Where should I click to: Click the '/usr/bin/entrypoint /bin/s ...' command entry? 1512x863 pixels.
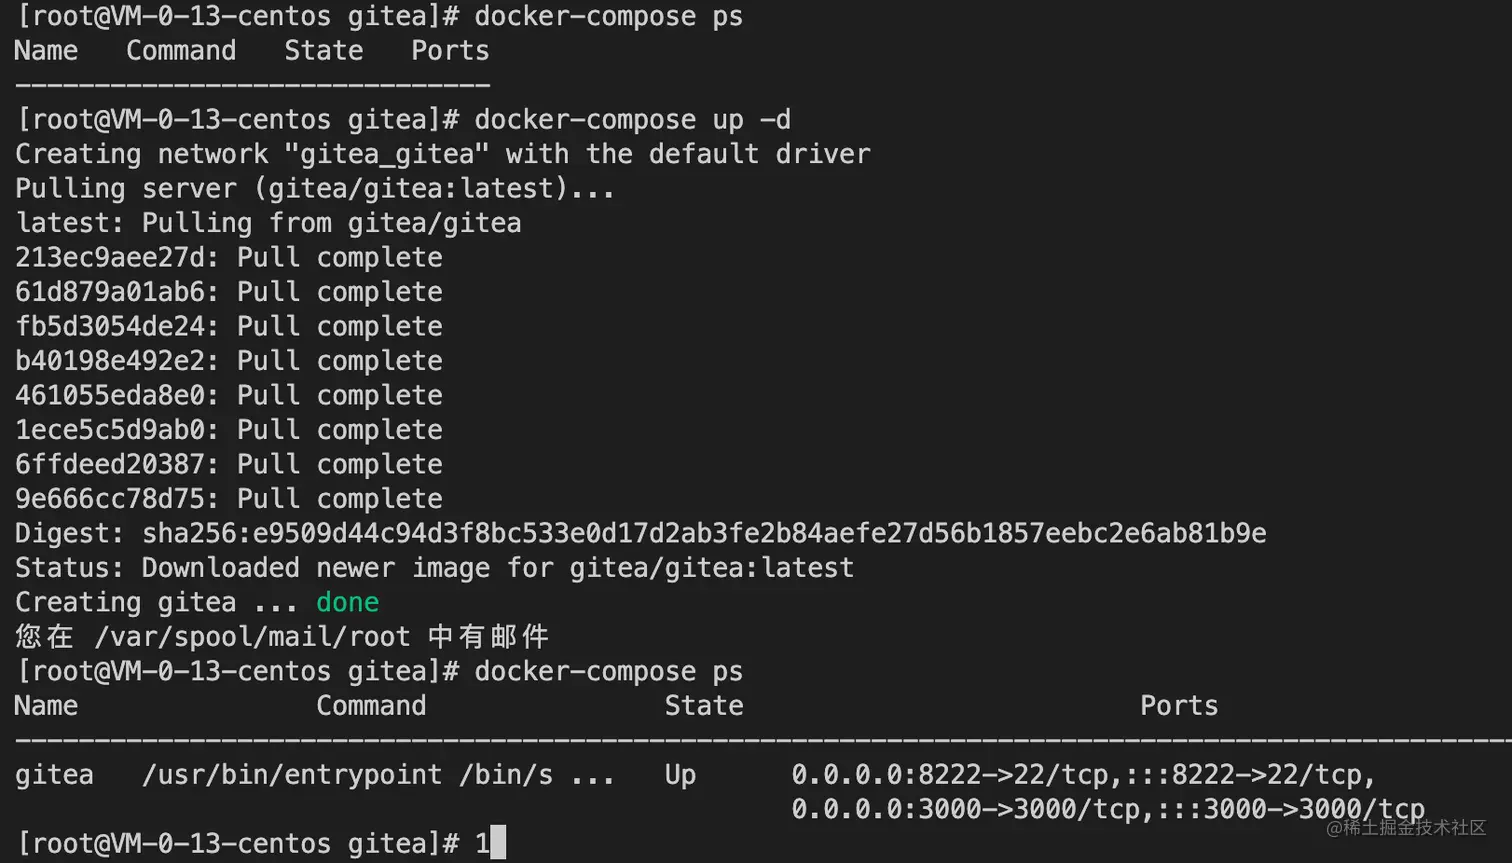[378, 775]
